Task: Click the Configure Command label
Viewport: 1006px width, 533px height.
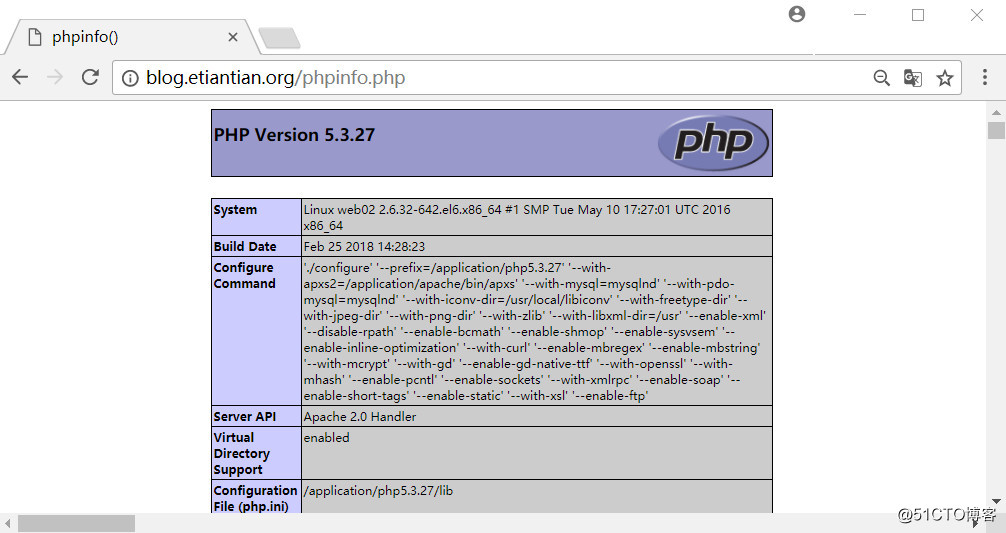Action: click(244, 275)
